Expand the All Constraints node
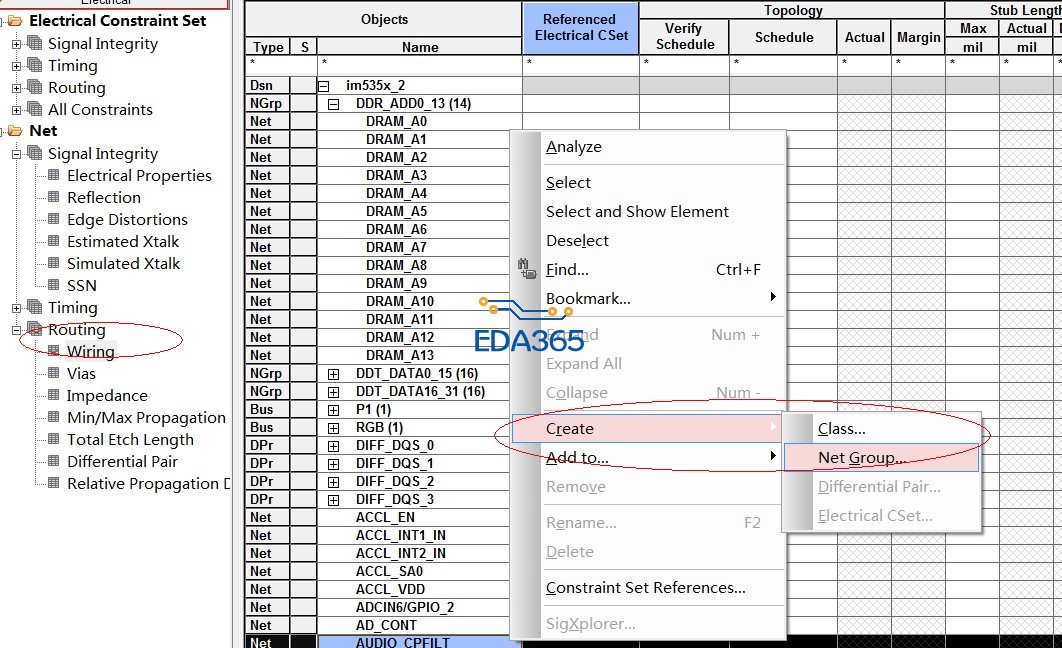 pos(16,110)
